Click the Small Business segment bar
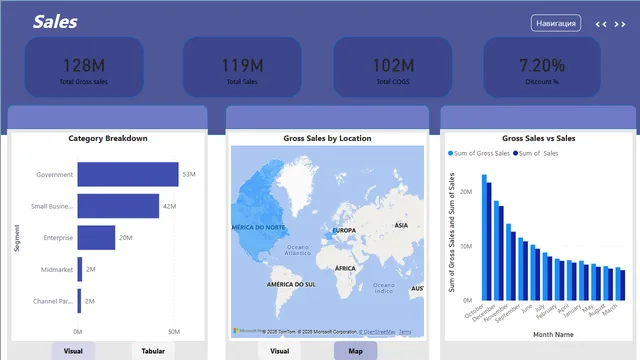Screen dimensions: 640x360 118,206
